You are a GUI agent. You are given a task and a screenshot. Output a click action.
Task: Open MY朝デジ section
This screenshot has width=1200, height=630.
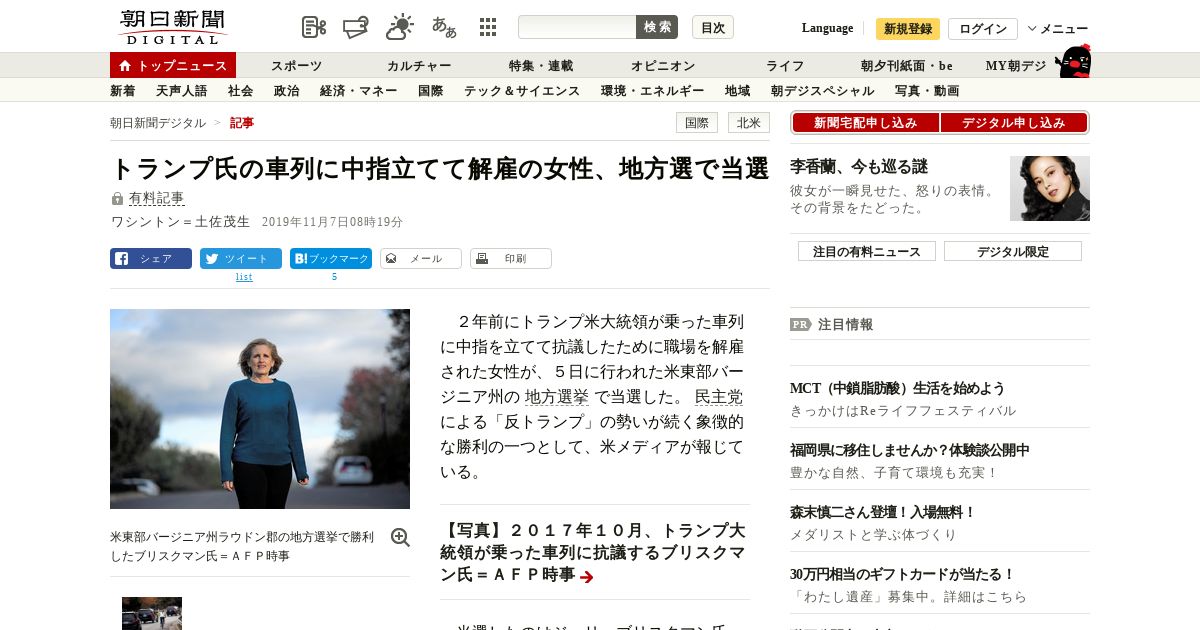coord(1016,66)
